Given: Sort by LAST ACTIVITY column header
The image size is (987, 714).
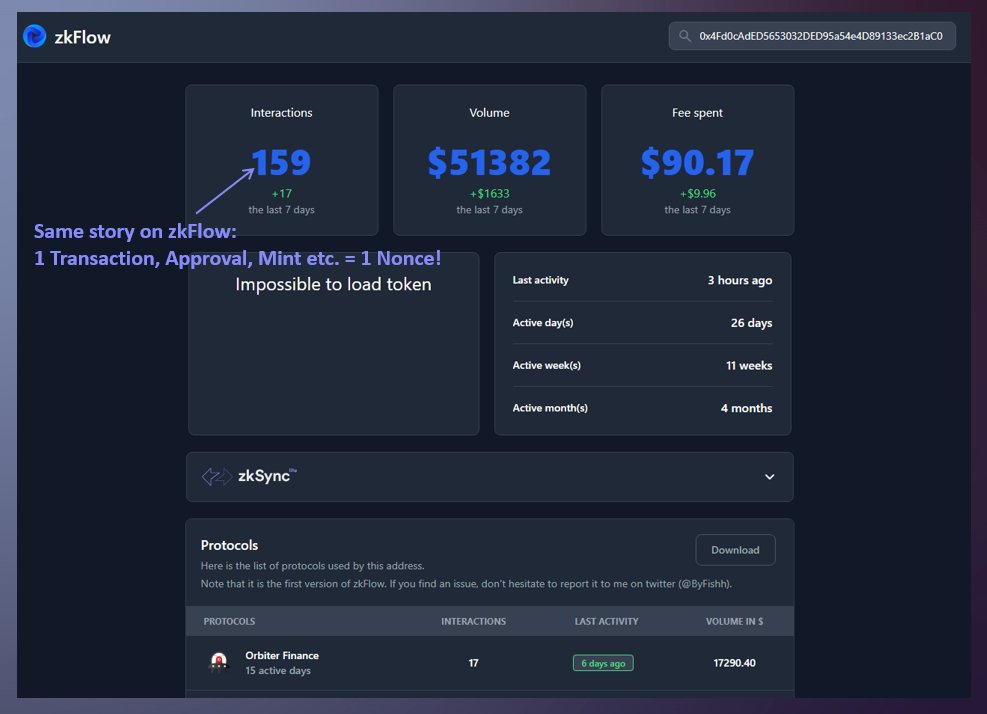Looking at the screenshot, I should [606, 621].
